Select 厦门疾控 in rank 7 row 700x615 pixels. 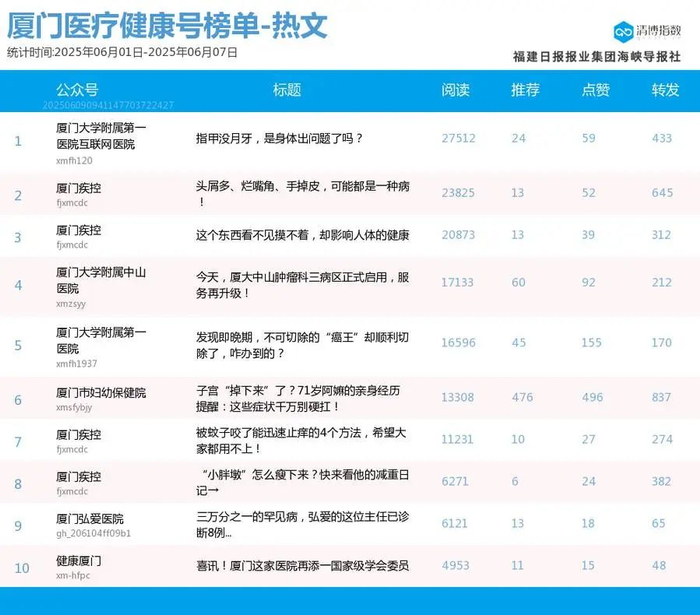(x=79, y=434)
